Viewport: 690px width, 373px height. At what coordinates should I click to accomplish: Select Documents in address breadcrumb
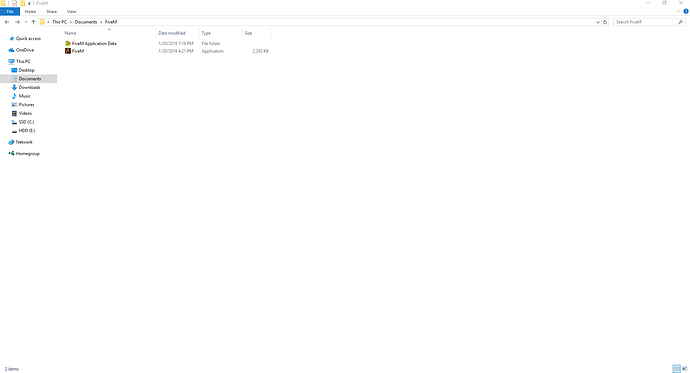86,22
